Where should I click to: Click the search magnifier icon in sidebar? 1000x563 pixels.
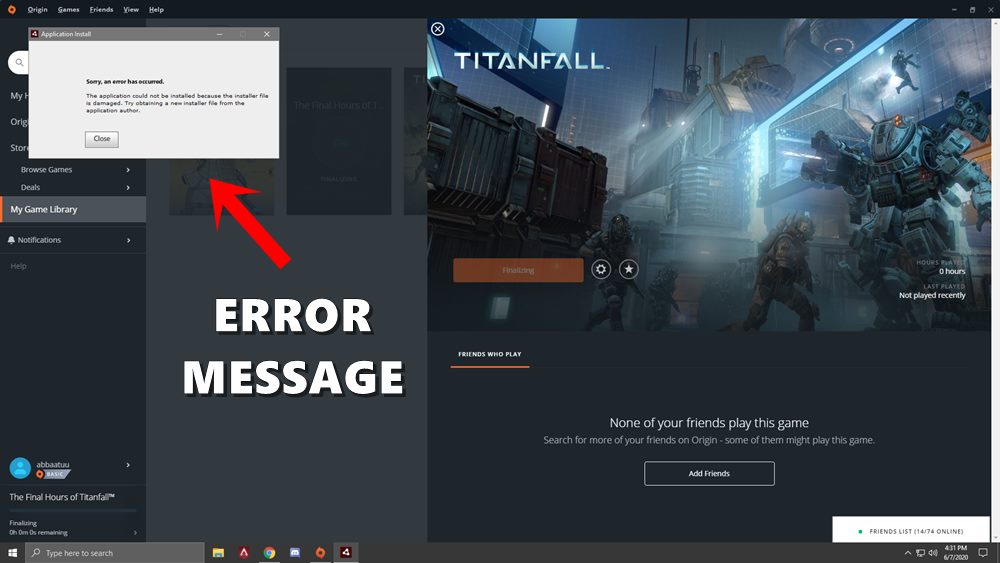19,62
